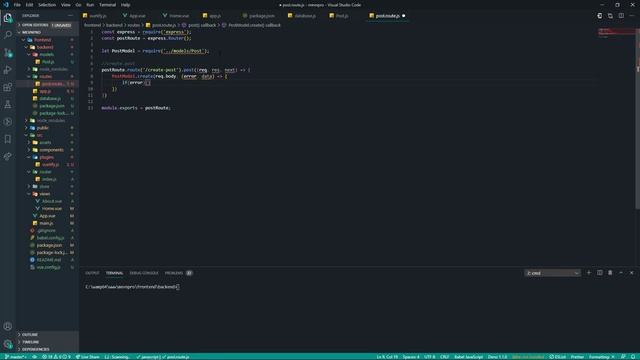
Task: Open the Terminal menu
Action: pyautogui.click(x=107, y=5)
